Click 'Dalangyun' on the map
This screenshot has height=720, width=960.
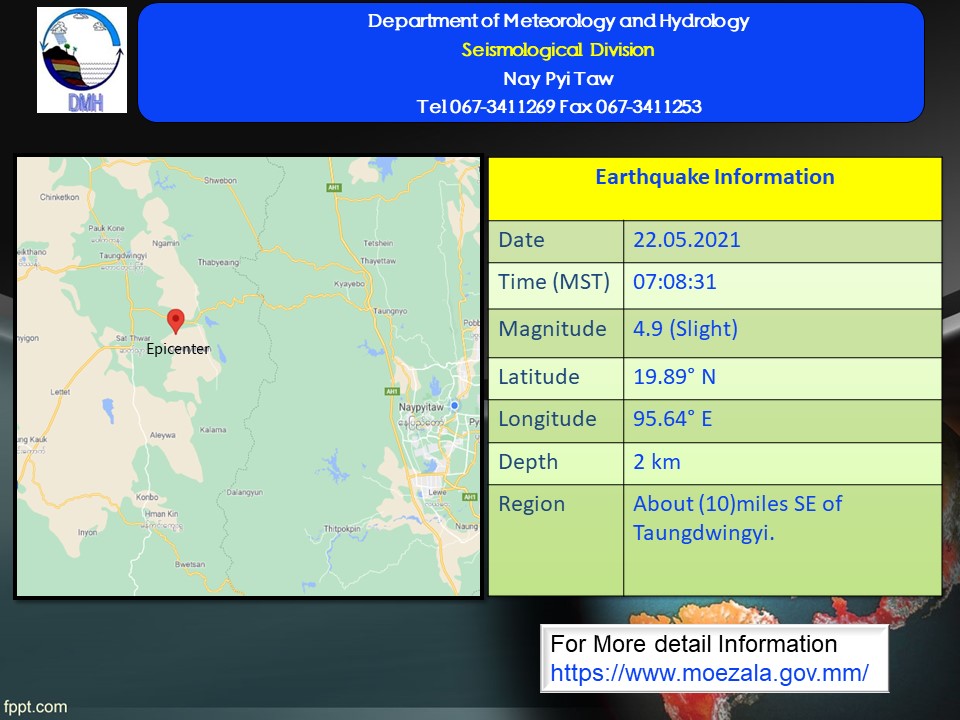click(x=245, y=492)
